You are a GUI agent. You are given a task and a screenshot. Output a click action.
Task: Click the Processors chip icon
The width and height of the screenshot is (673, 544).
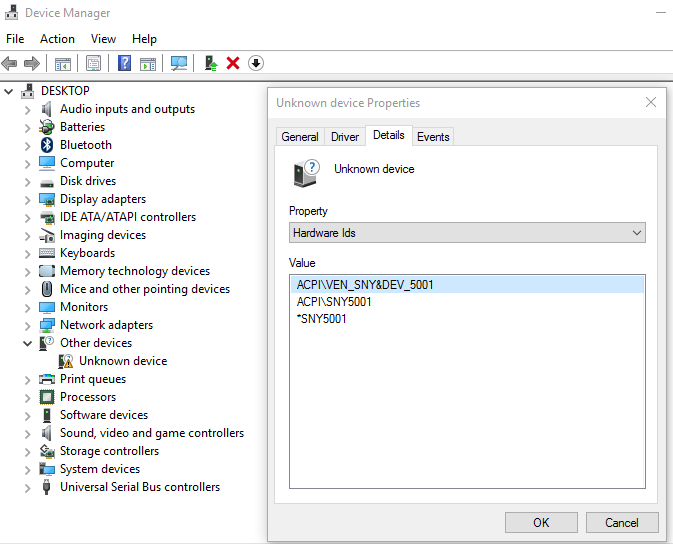pyautogui.click(x=47, y=397)
